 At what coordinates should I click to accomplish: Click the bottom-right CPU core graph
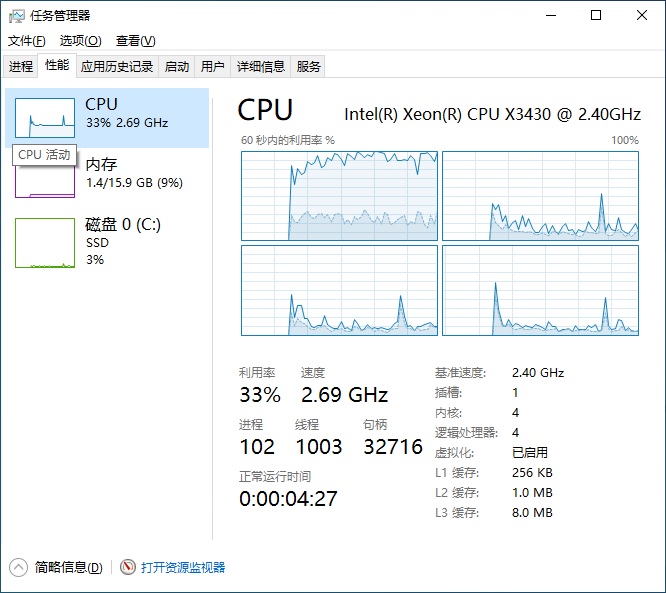pos(540,291)
